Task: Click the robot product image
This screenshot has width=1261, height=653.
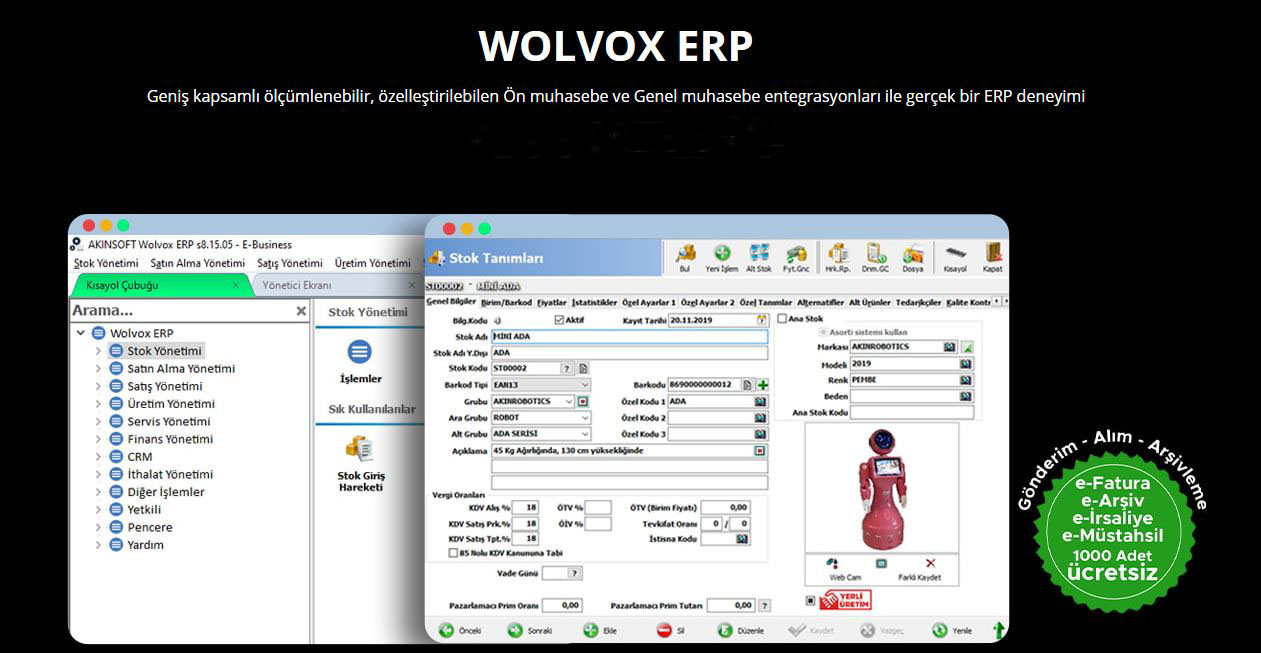Action: (x=881, y=486)
